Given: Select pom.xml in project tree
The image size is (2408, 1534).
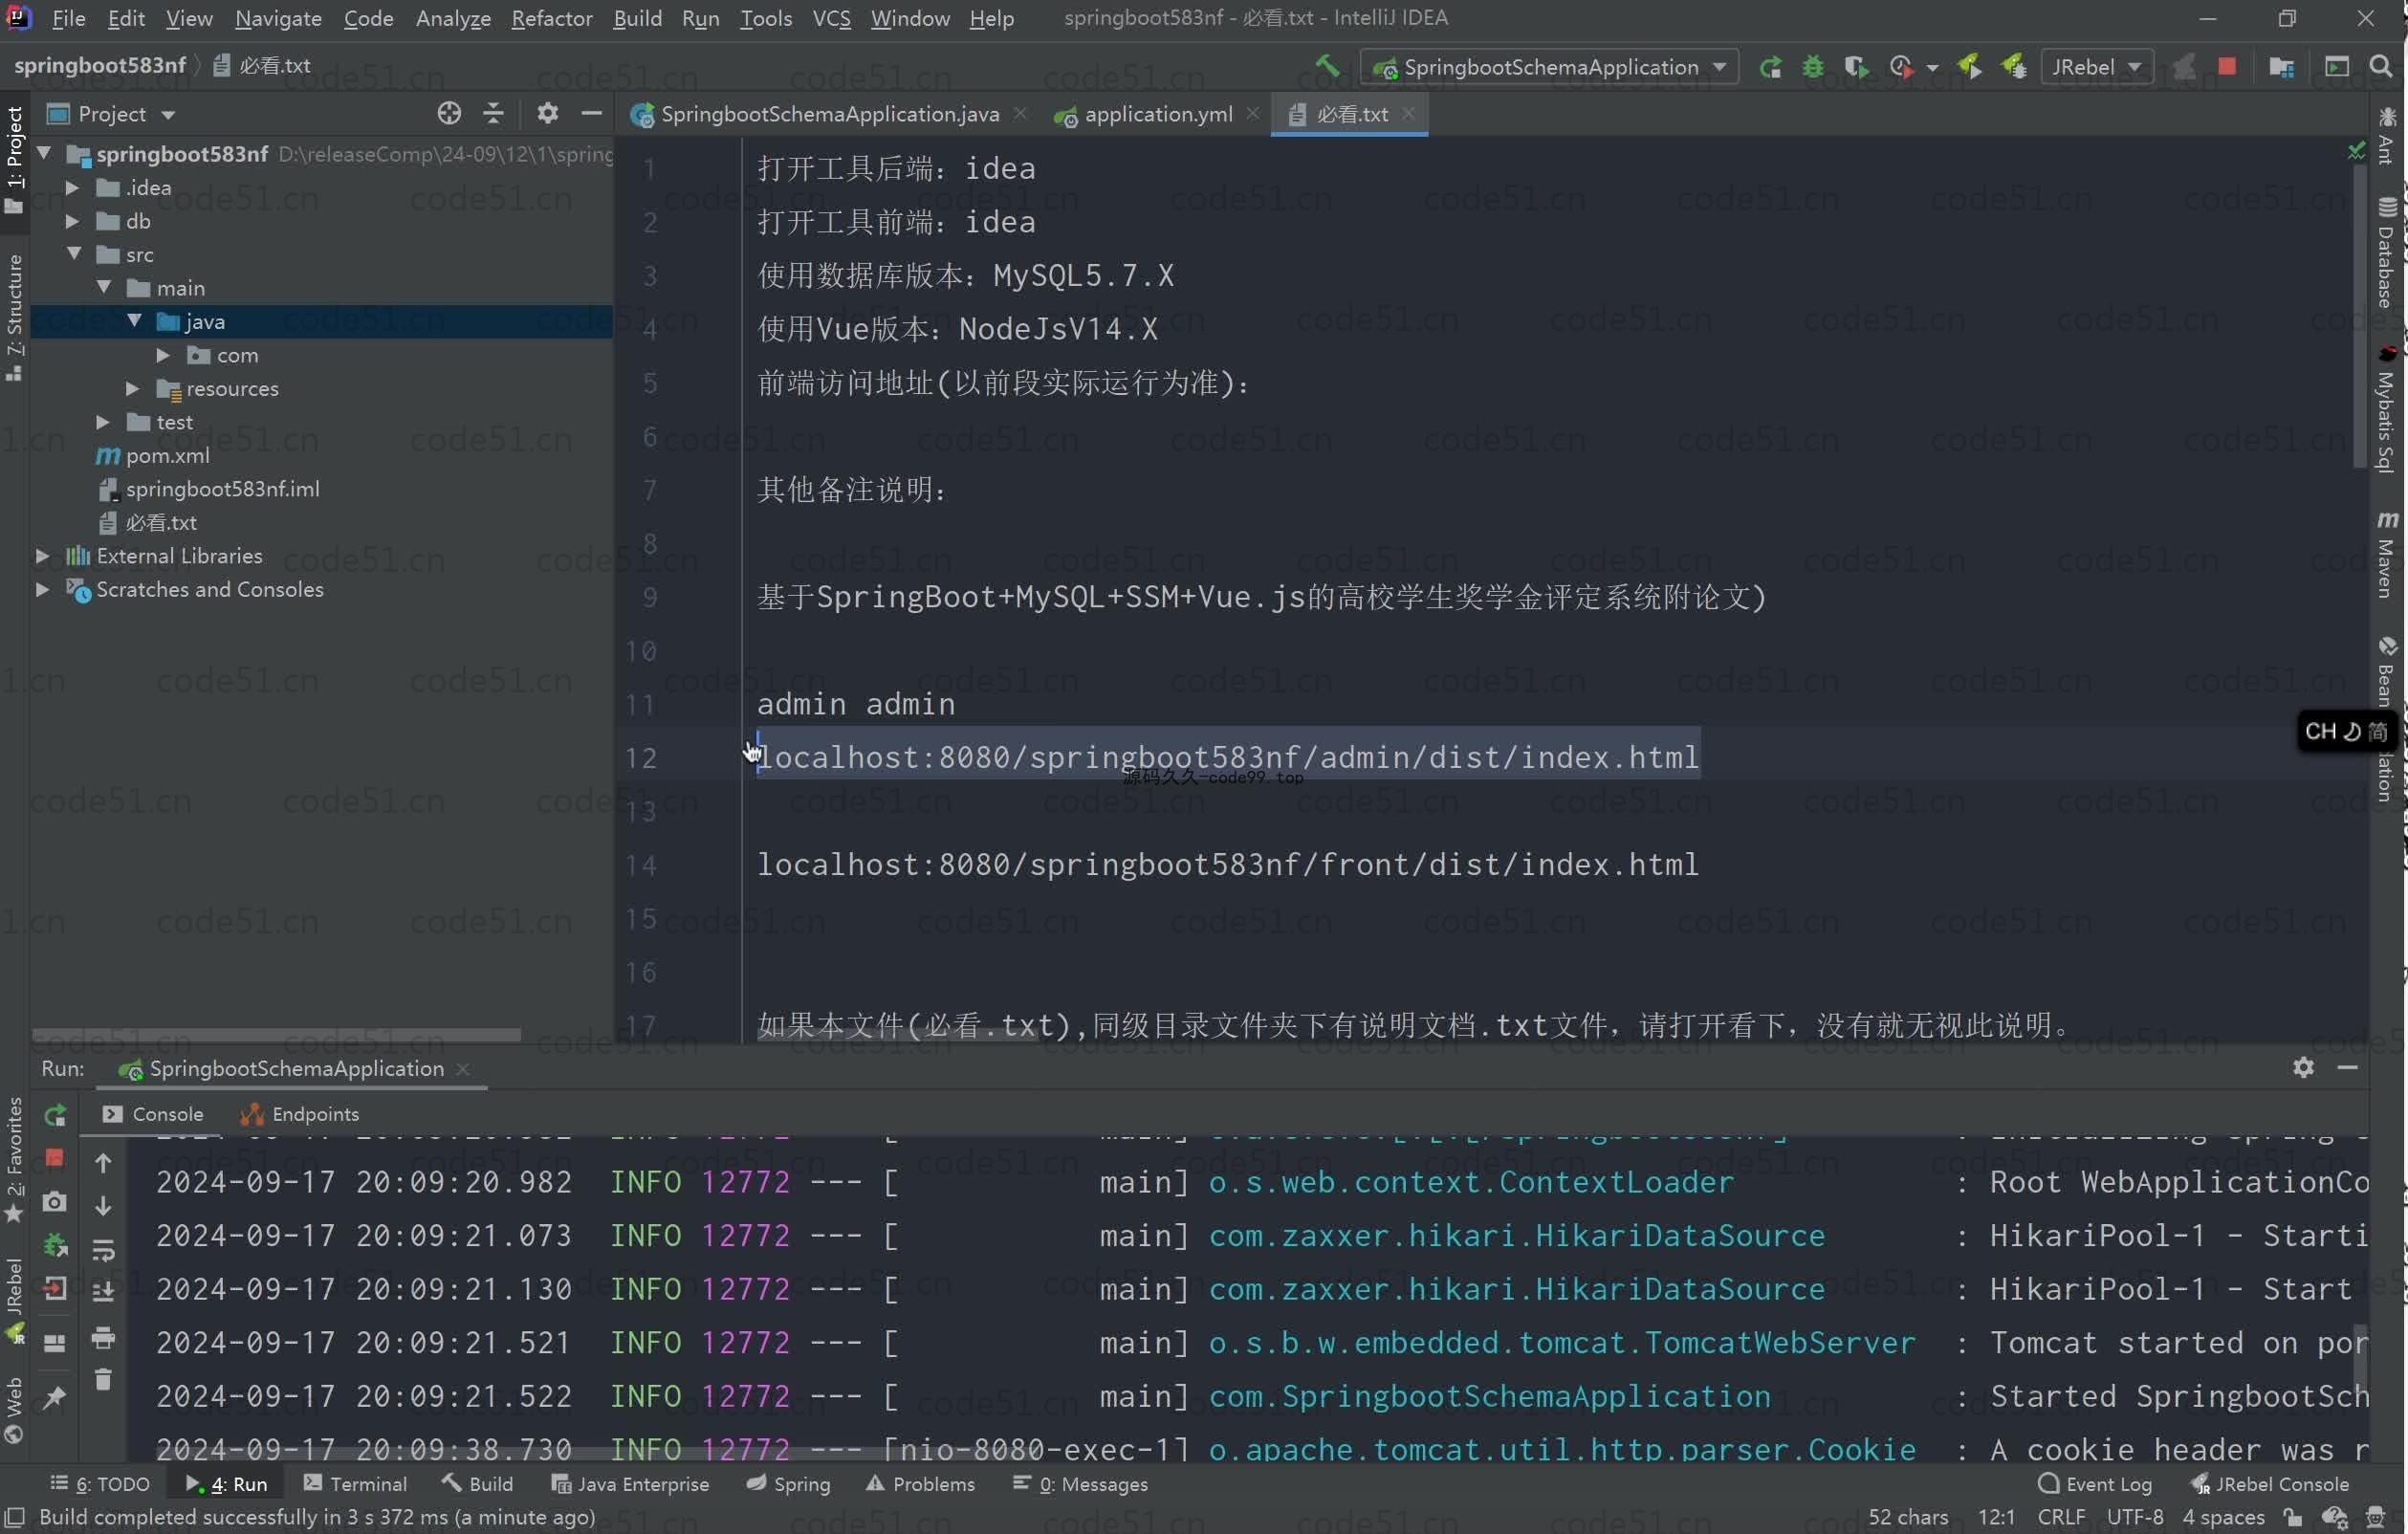Looking at the screenshot, I should click(167, 455).
